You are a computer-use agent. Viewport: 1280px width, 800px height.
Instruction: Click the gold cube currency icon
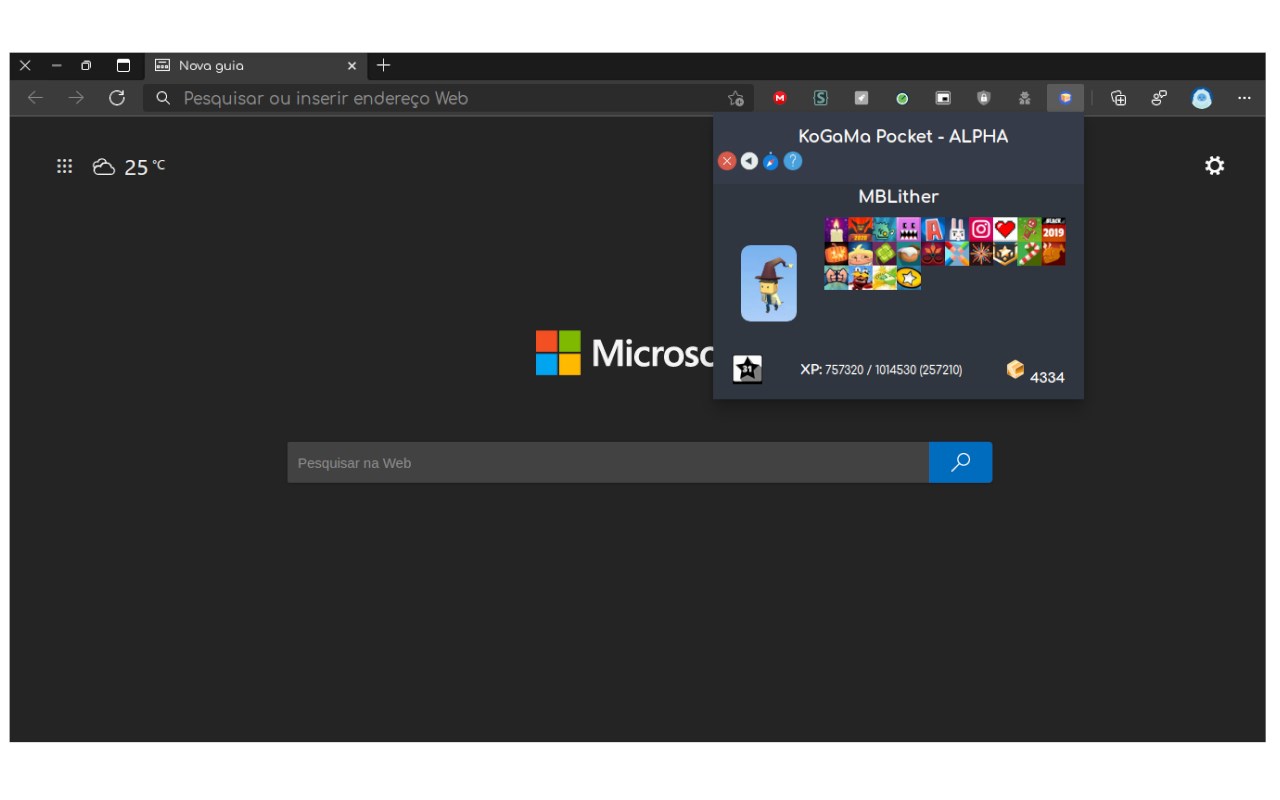1015,370
